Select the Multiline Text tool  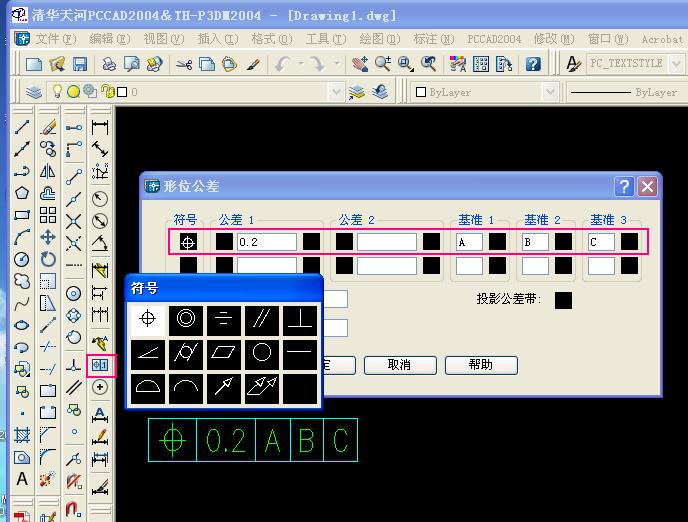(22, 479)
